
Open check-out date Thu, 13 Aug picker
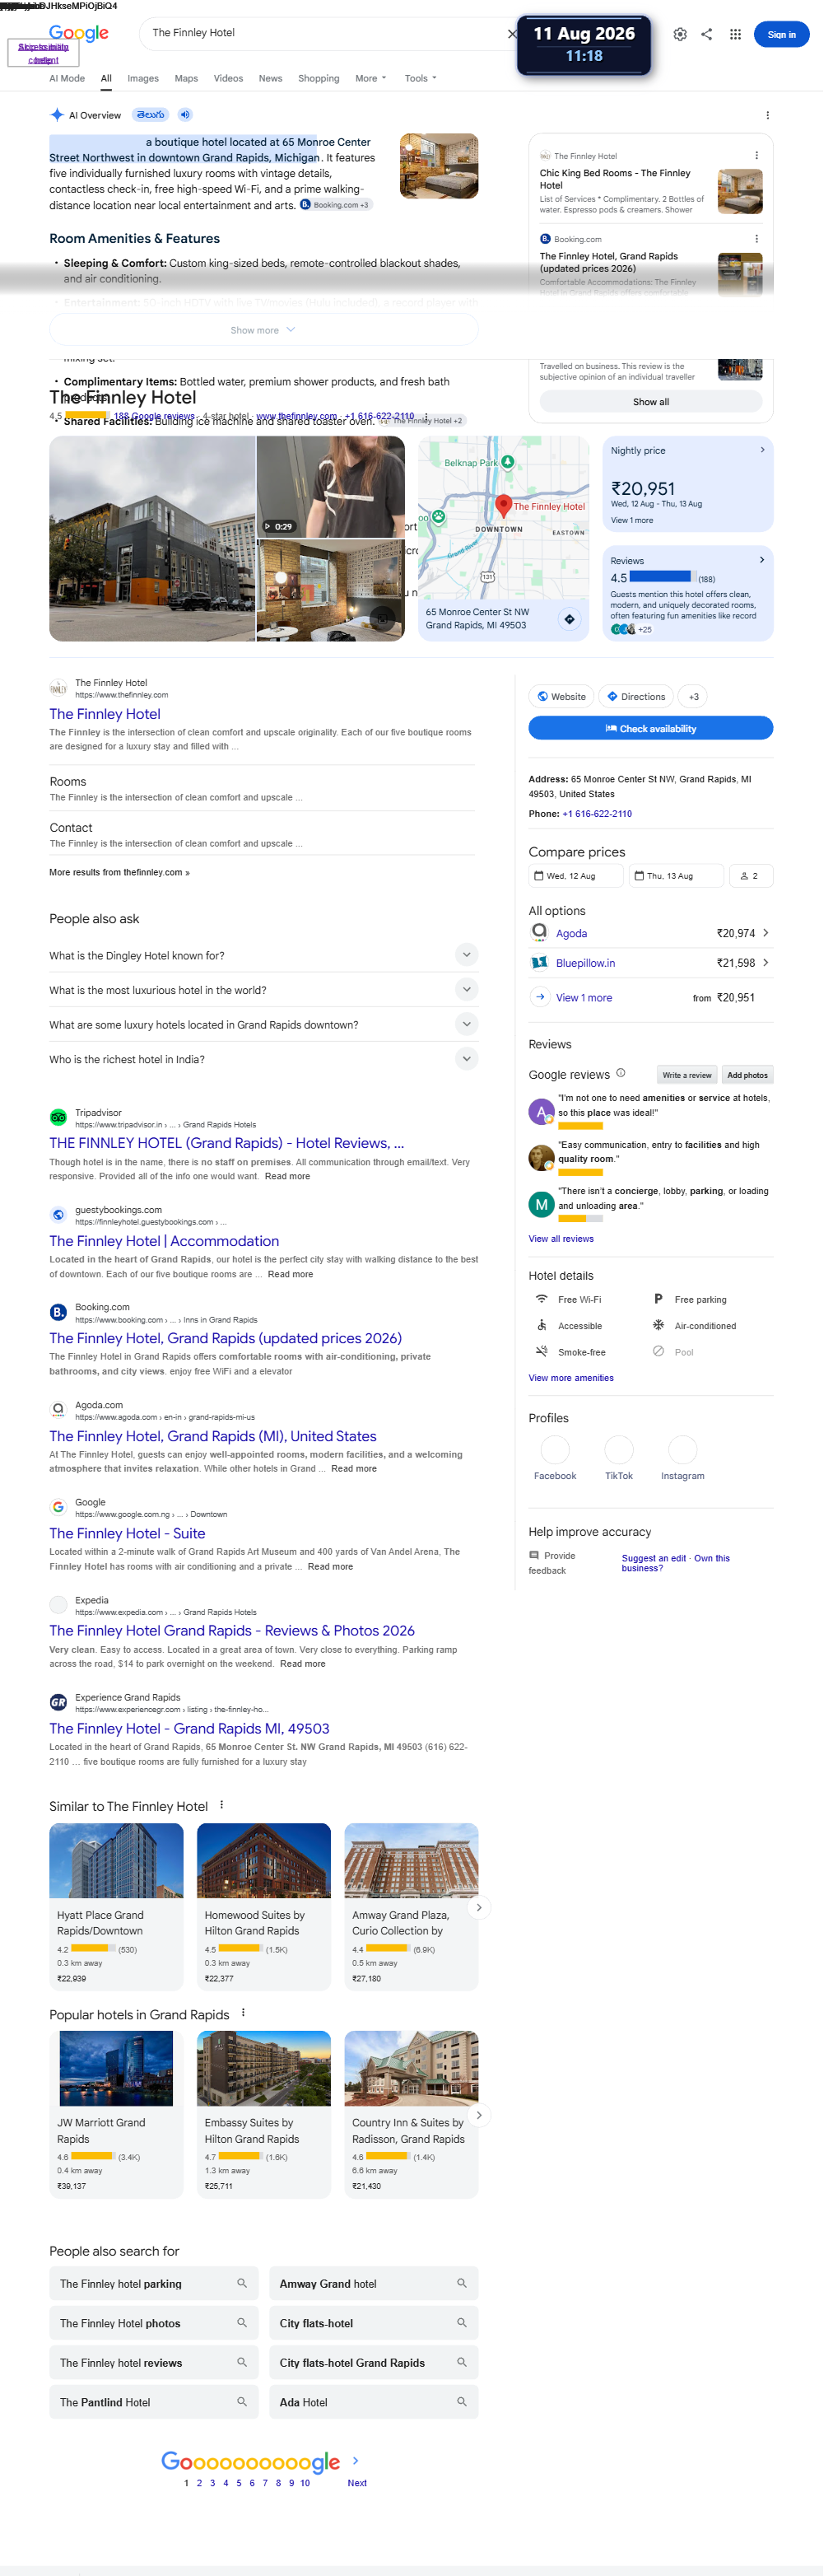pyautogui.click(x=675, y=876)
